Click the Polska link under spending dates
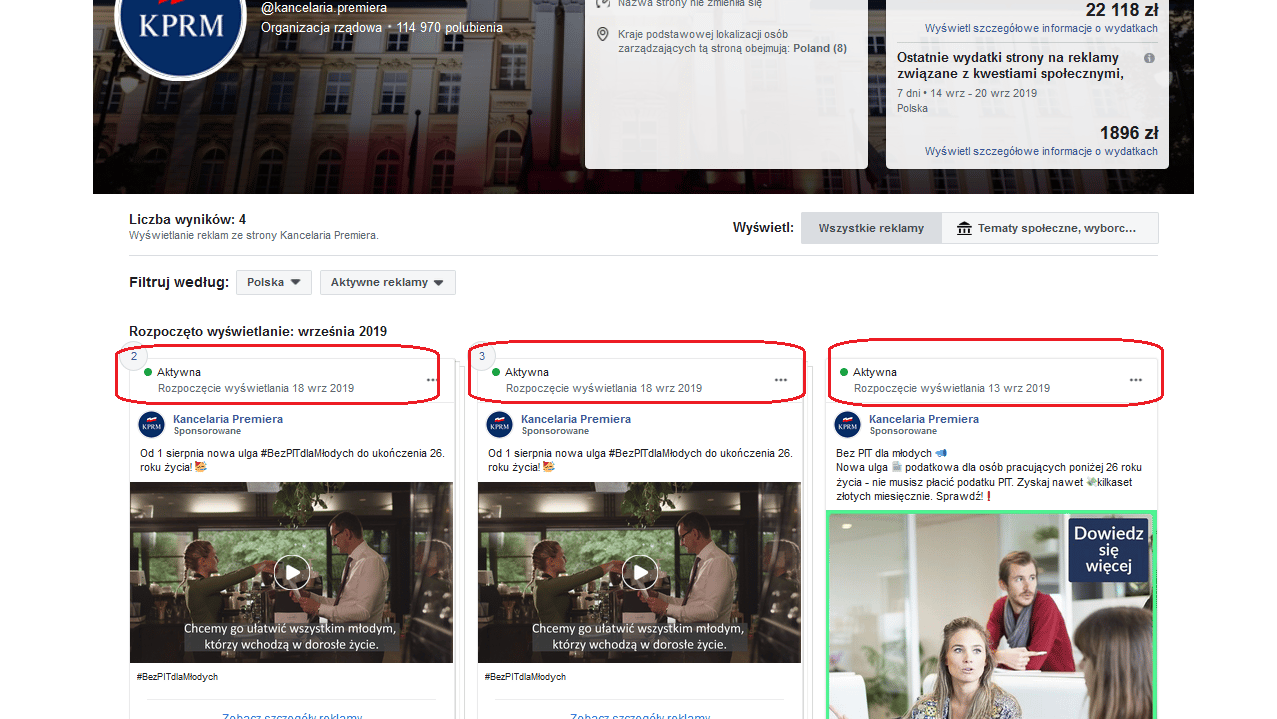The image size is (1277, 719). pos(912,108)
